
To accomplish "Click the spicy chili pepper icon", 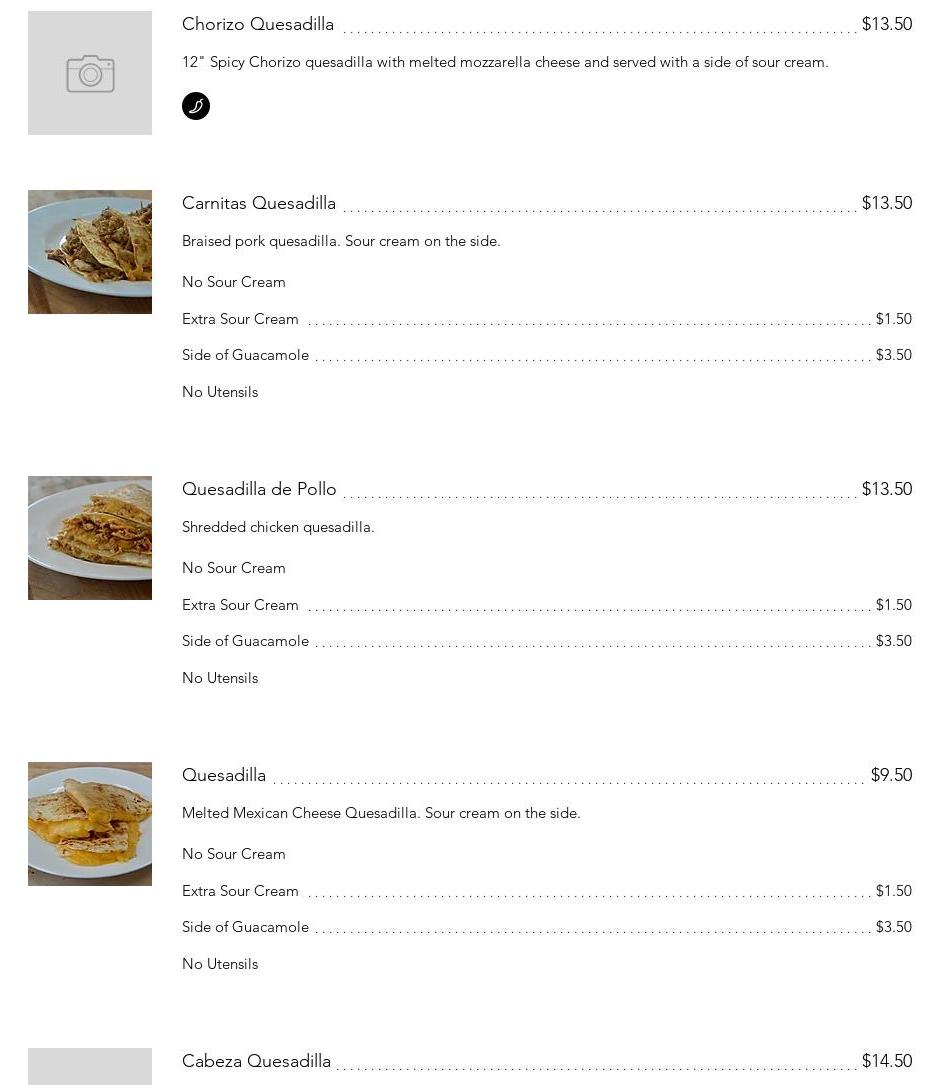I will click(x=196, y=106).
